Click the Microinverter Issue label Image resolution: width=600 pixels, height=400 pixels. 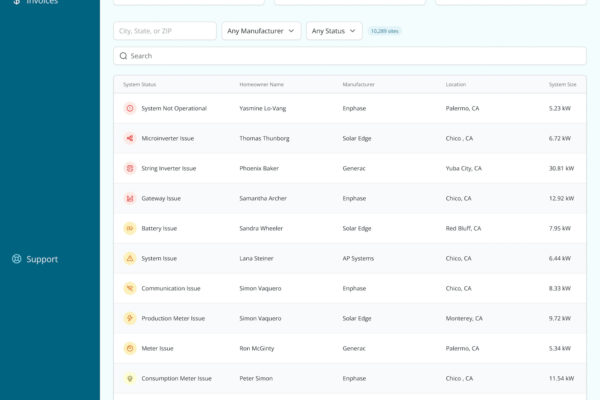point(168,138)
